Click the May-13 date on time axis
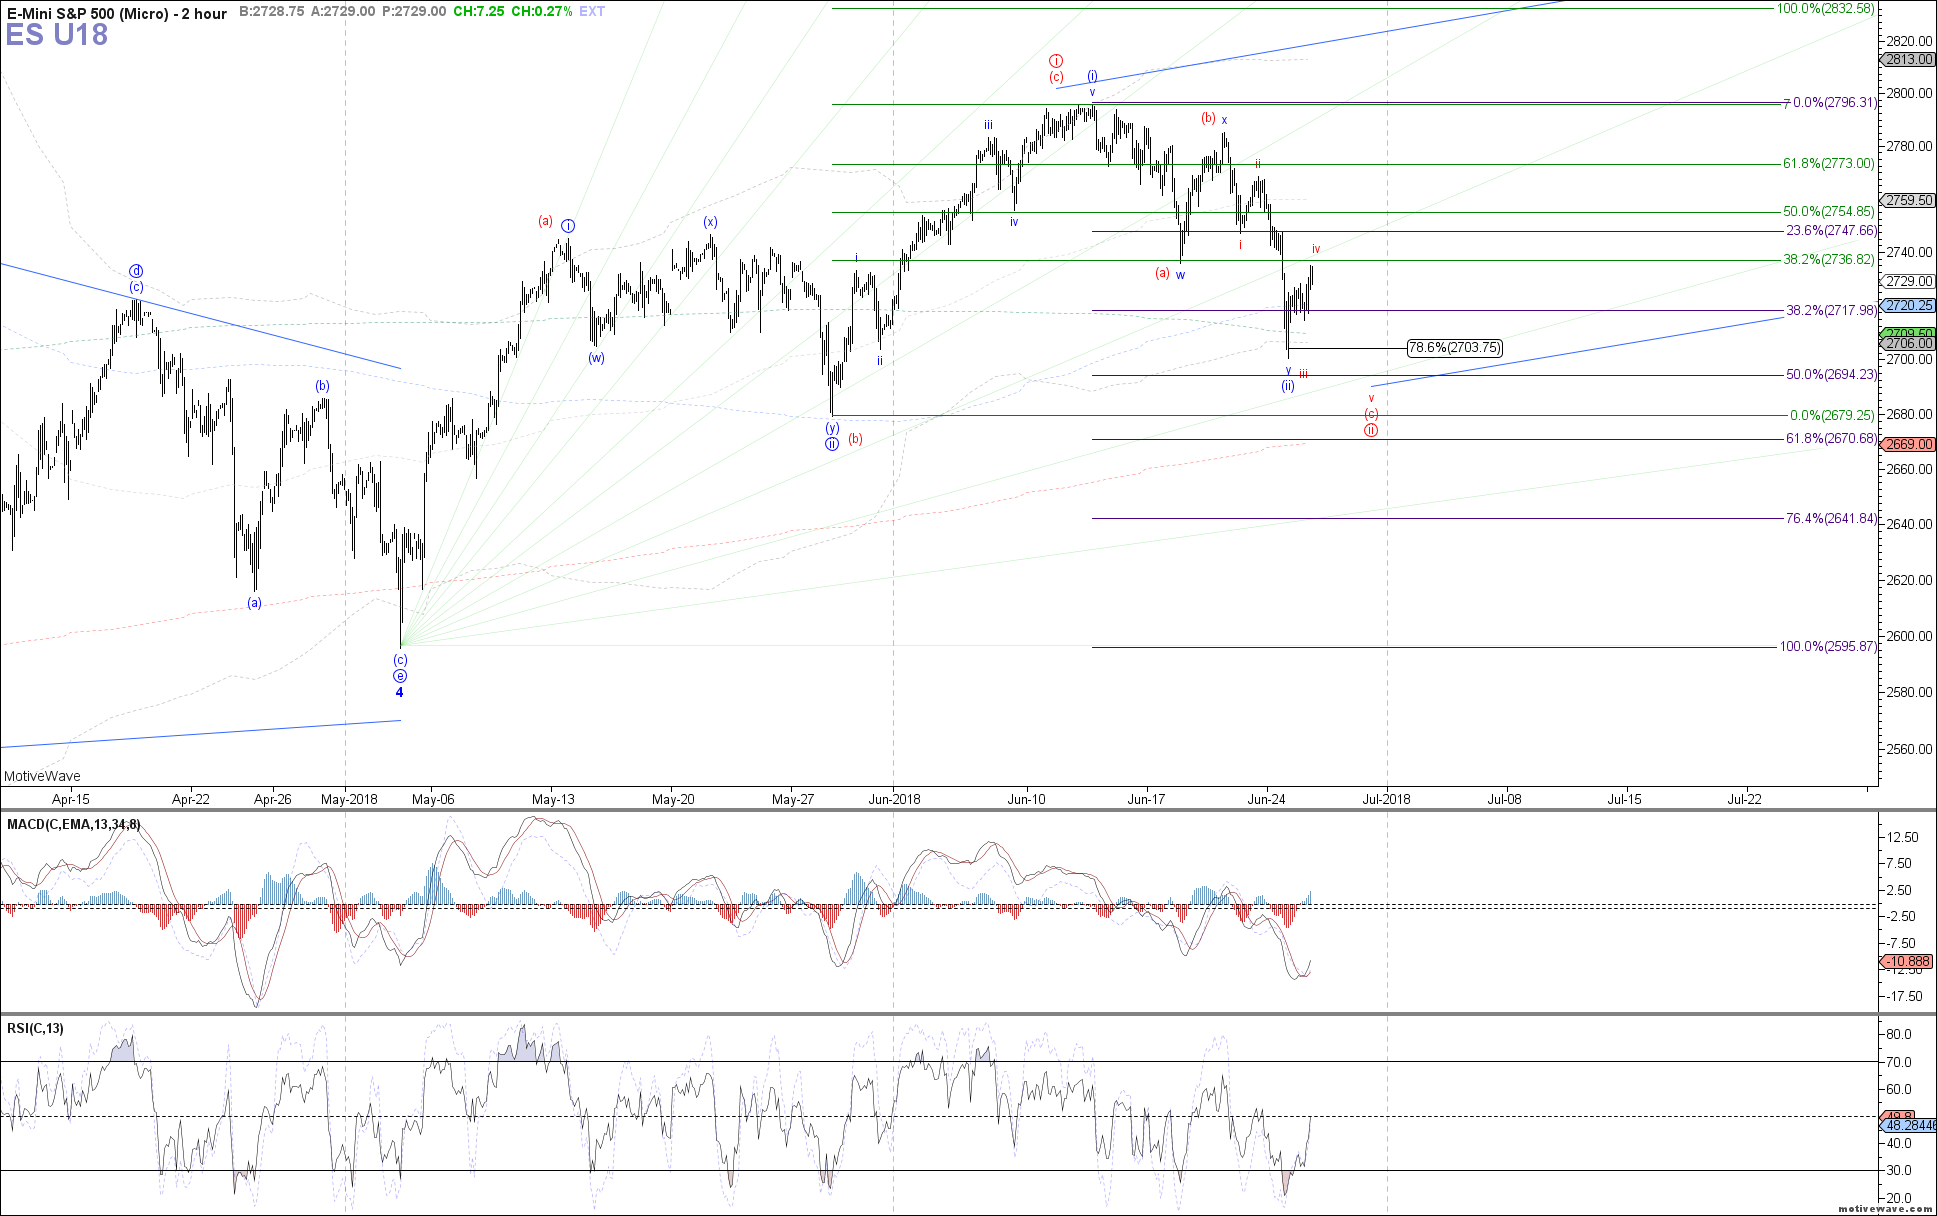Viewport: 1937px width, 1216px height. [x=553, y=799]
